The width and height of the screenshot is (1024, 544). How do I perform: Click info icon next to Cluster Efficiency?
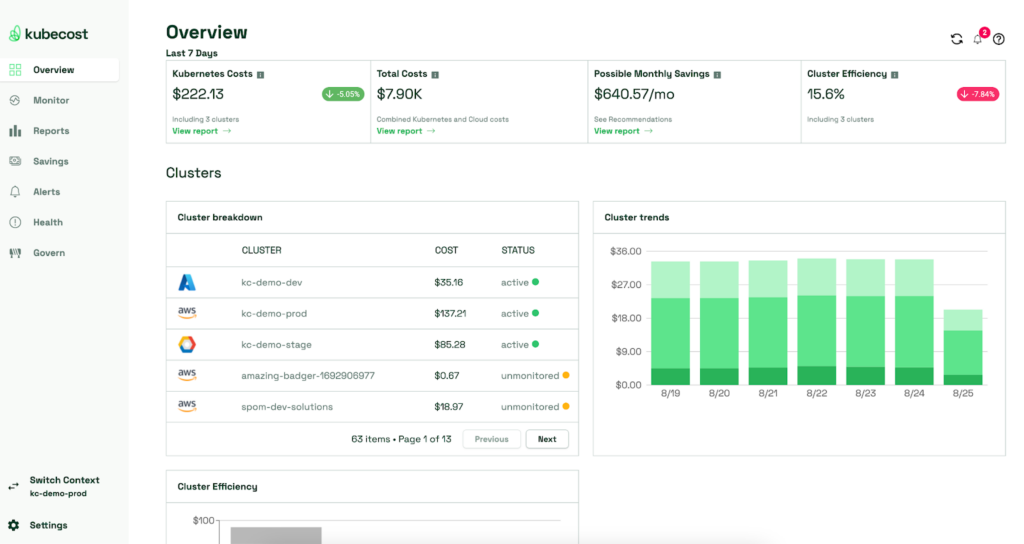(x=894, y=74)
